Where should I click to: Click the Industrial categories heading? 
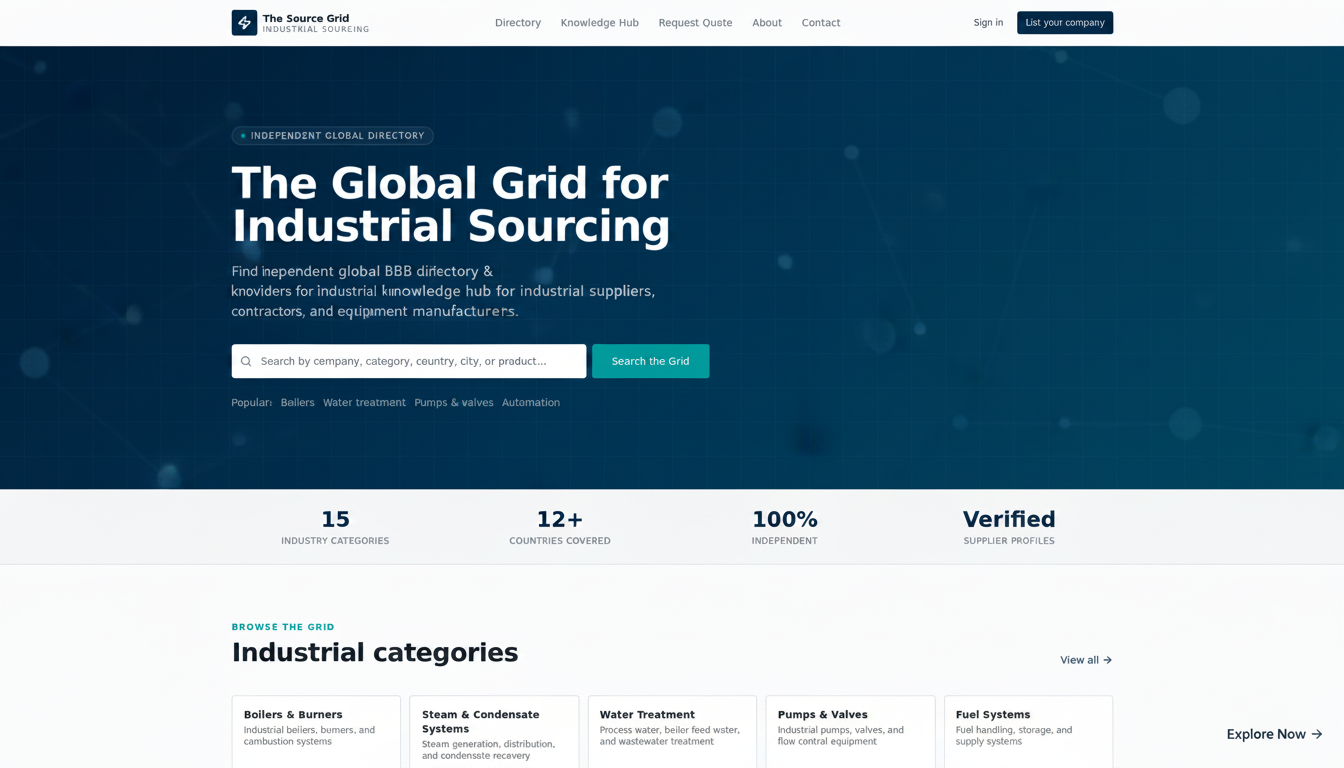pyautogui.click(x=375, y=653)
